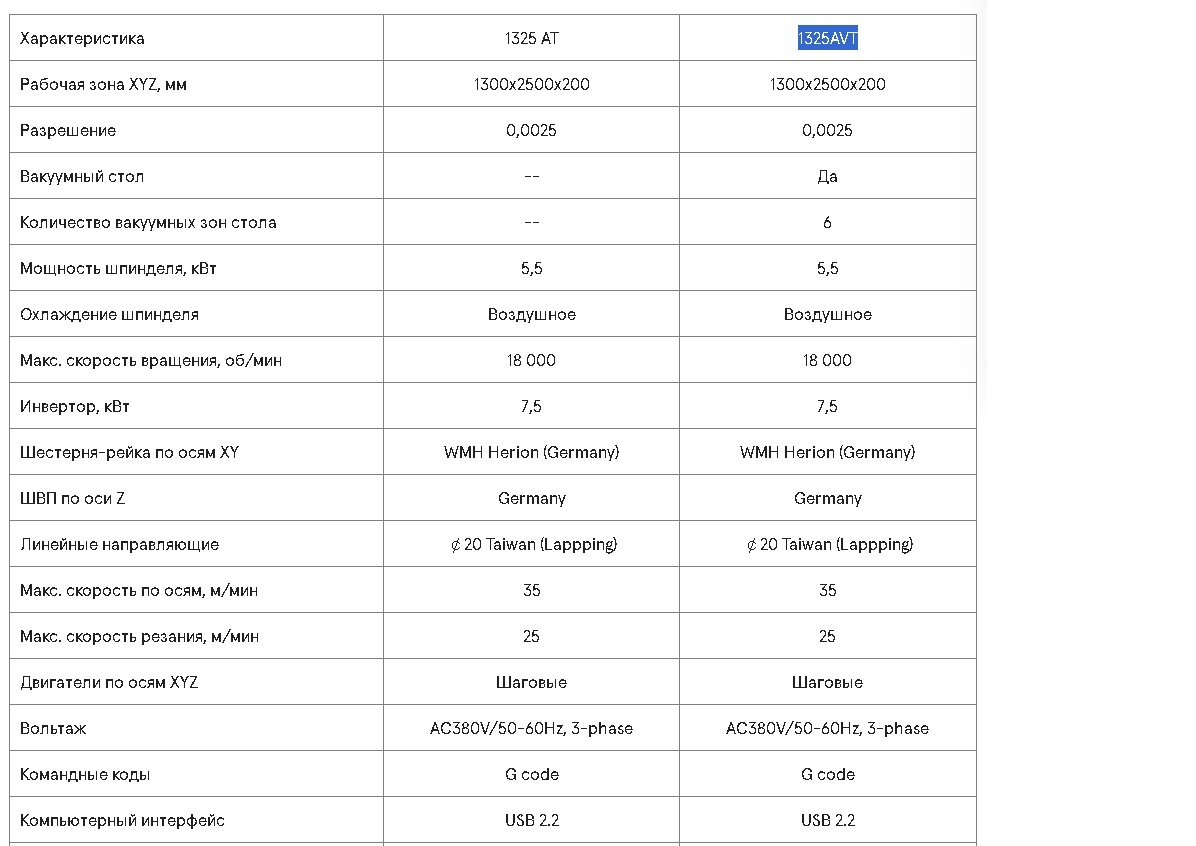Click the 1325 AT column header

point(531,39)
